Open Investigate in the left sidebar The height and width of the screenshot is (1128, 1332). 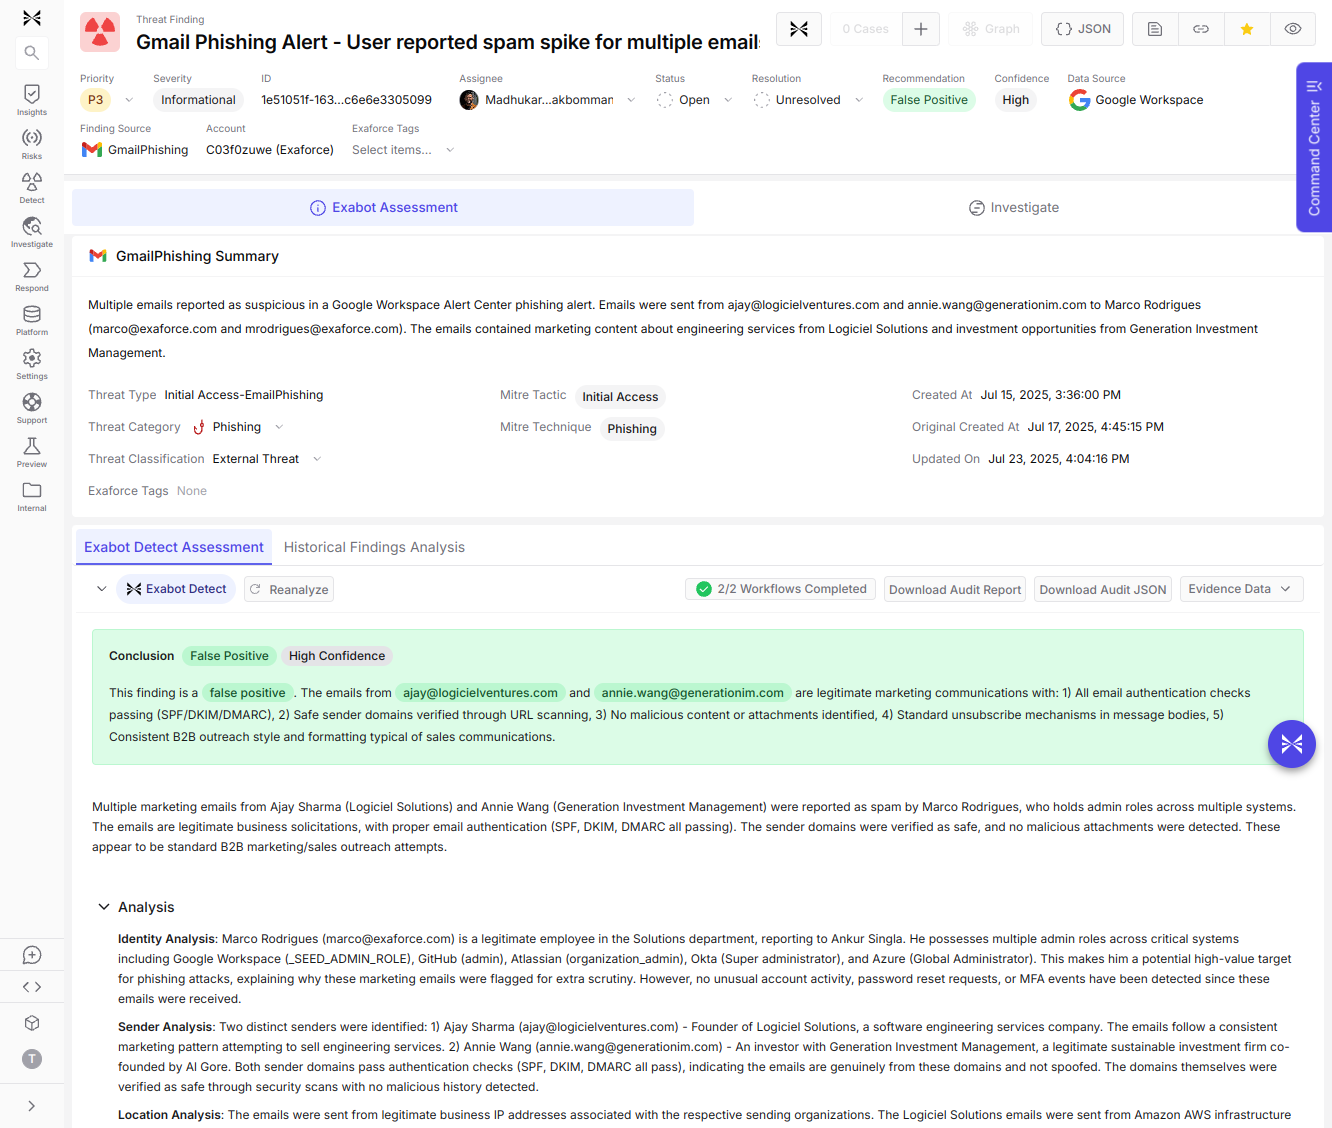[32, 231]
